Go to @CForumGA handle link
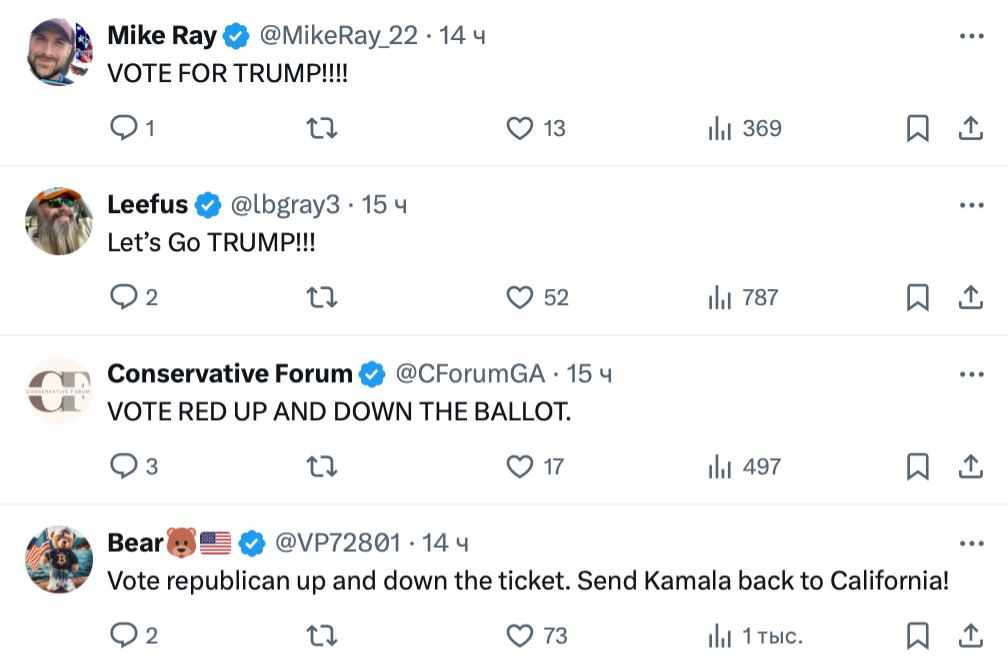Viewport: 1008px width, 666px height. [470, 374]
